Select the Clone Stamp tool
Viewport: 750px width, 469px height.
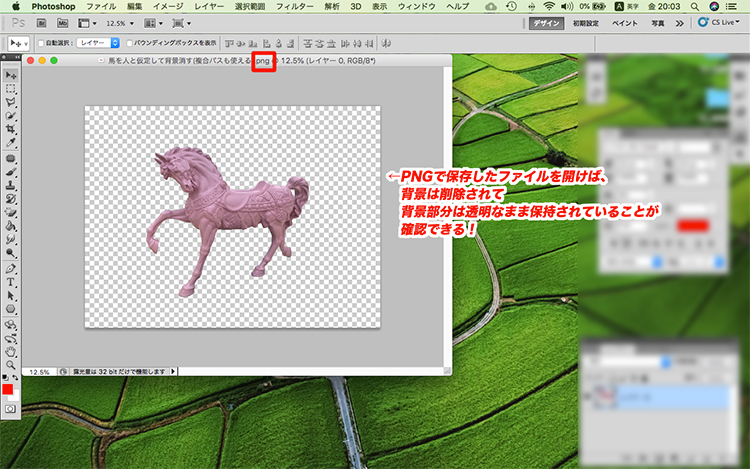click(x=11, y=185)
